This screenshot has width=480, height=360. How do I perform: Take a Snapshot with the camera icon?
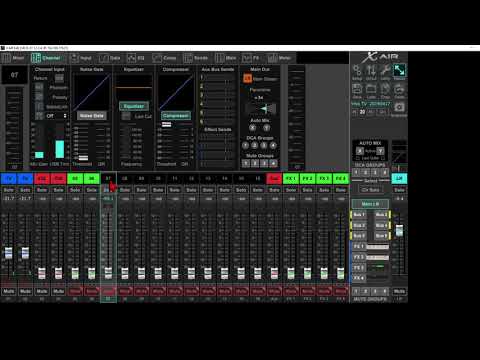(399, 107)
